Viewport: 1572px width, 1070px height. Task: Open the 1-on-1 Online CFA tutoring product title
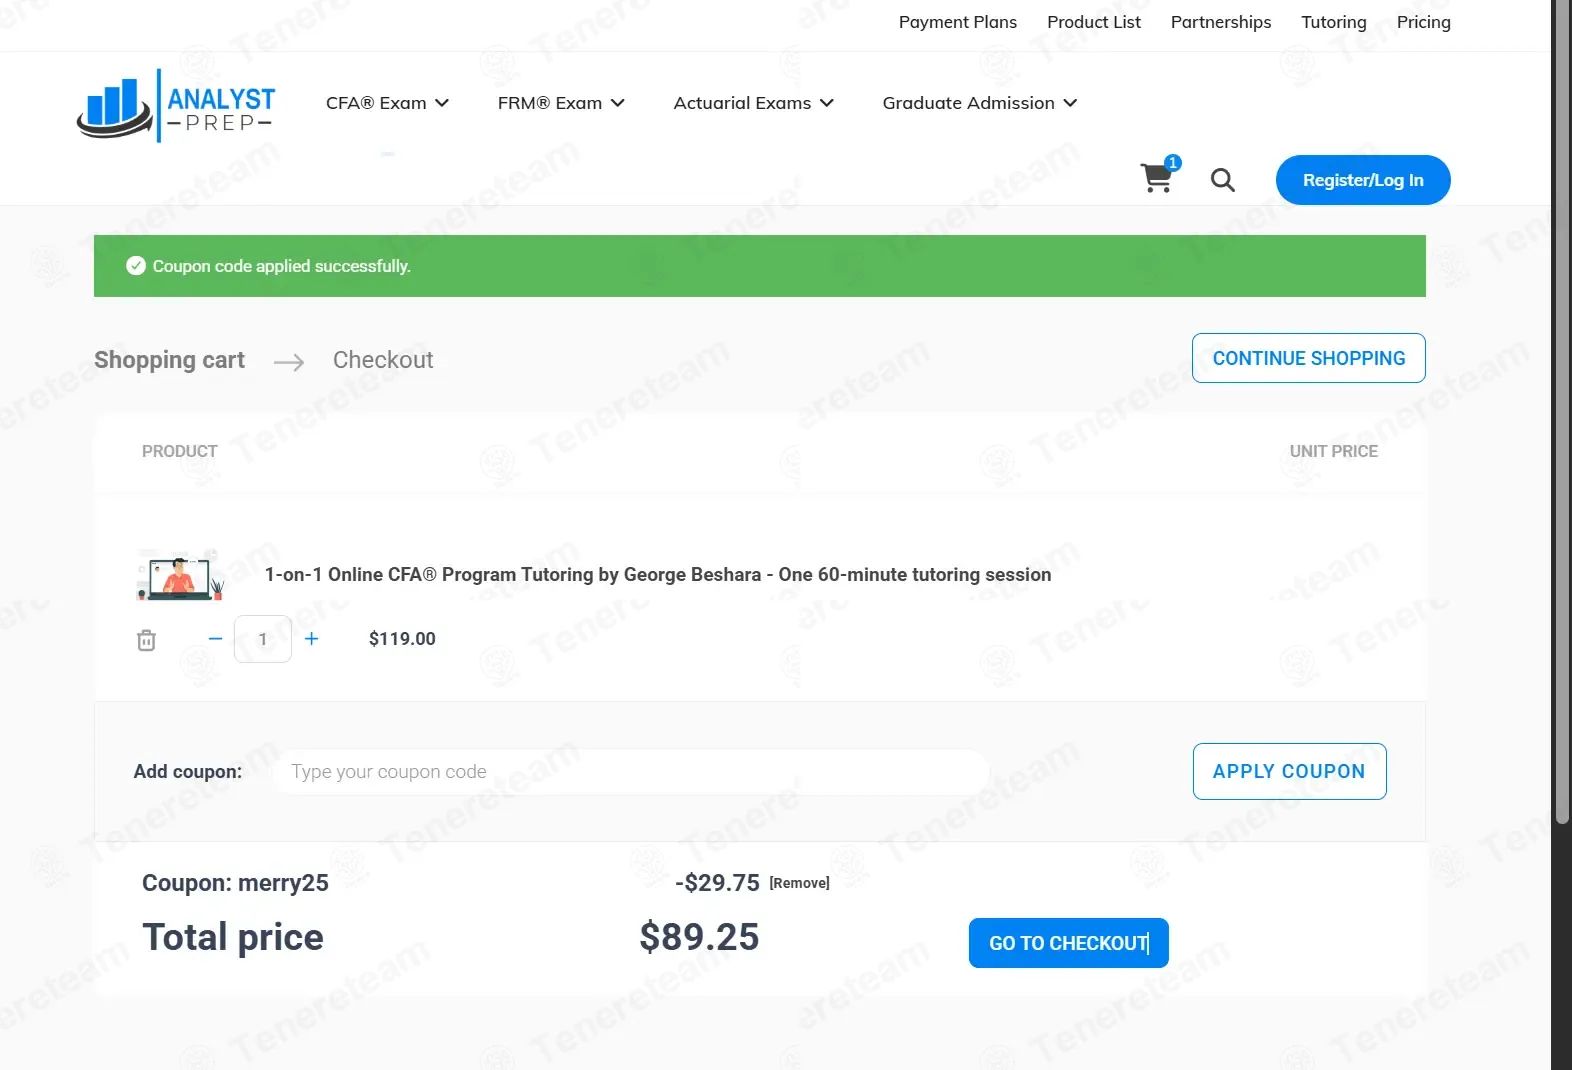coord(658,575)
